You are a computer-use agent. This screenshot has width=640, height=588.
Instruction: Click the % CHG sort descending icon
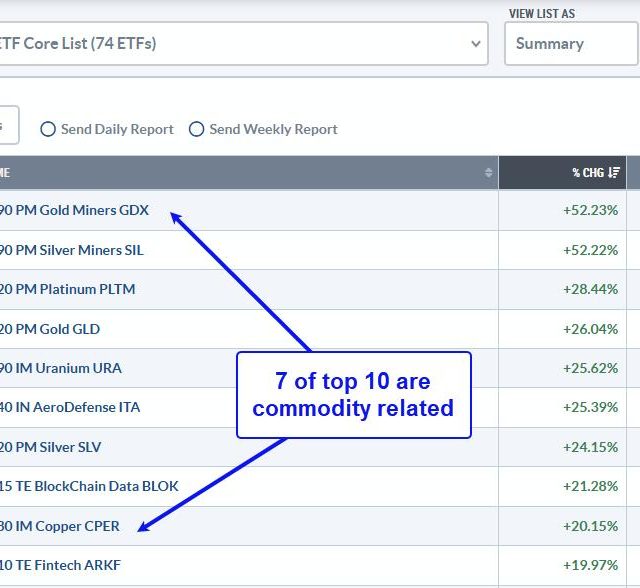click(x=614, y=173)
